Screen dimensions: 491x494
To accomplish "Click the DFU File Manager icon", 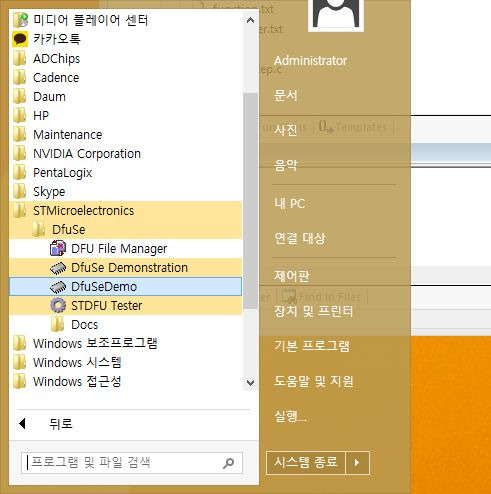I will [58, 248].
